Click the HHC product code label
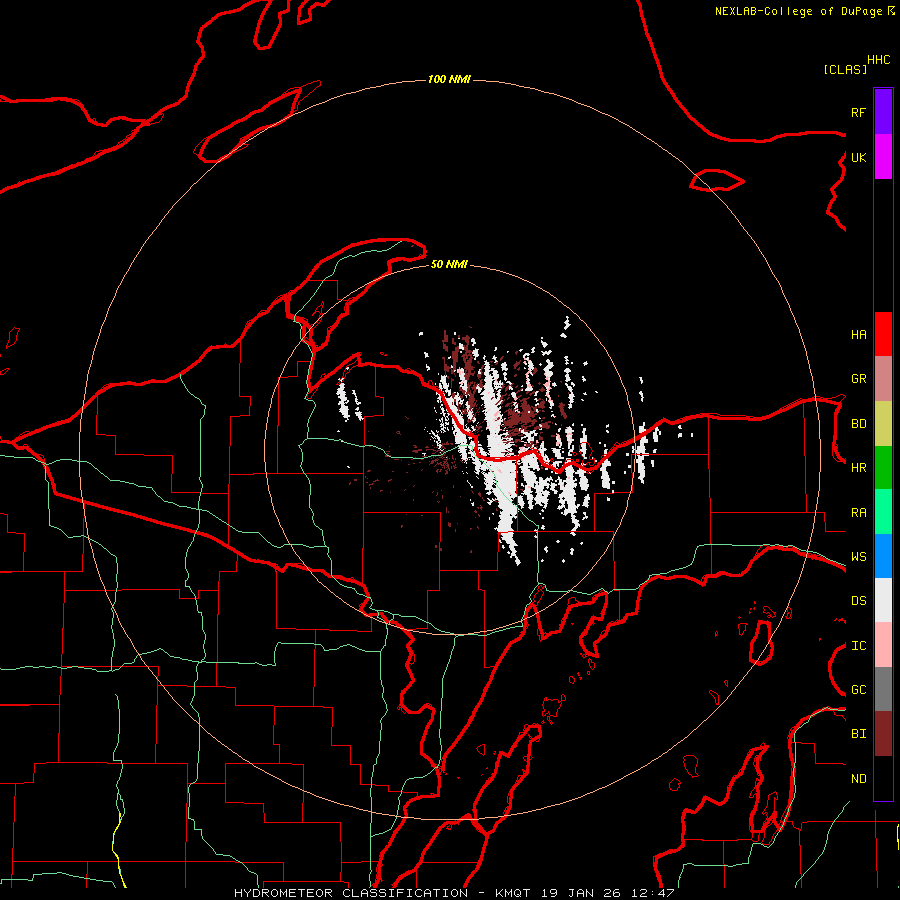The image size is (900, 900). (x=879, y=60)
